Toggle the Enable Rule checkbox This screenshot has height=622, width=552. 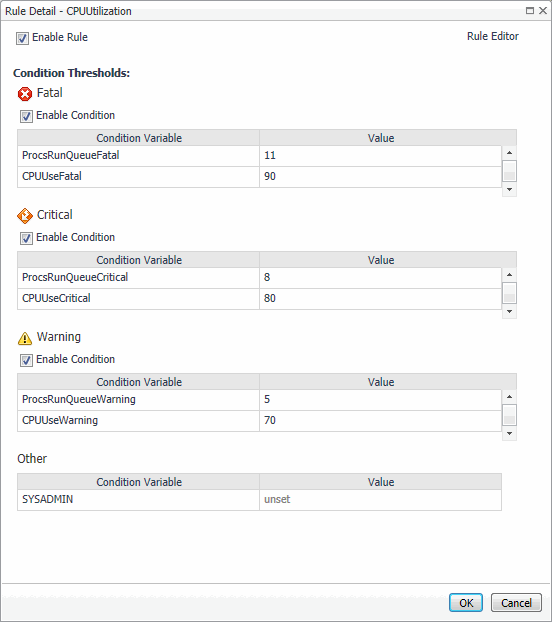pyautogui.click(x=22, y=38)
